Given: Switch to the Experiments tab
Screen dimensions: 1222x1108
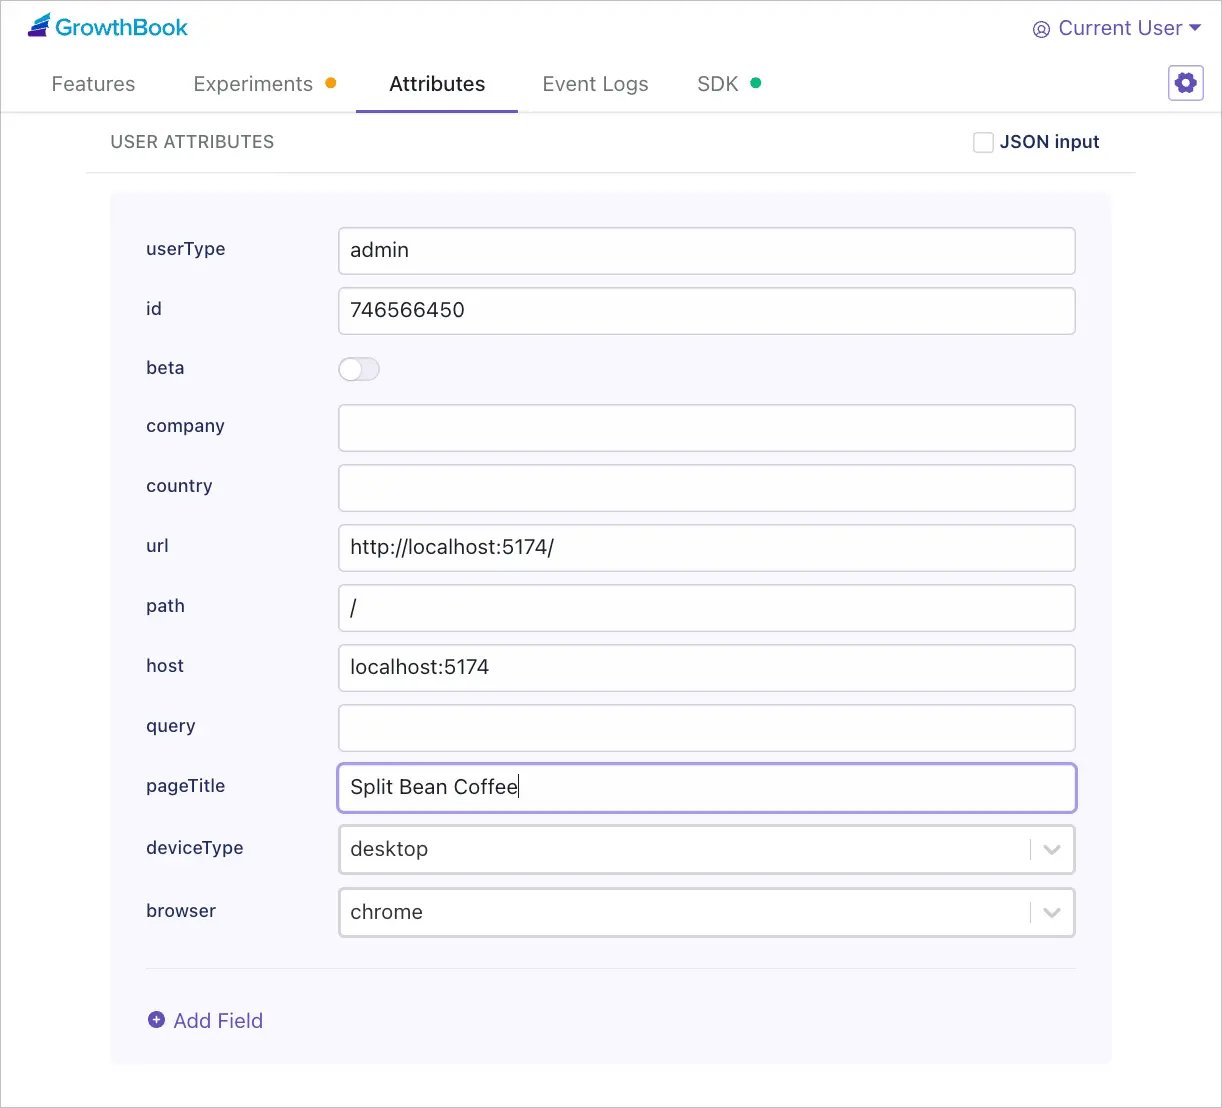Looking at the screenshot, I should pos(253,84).
